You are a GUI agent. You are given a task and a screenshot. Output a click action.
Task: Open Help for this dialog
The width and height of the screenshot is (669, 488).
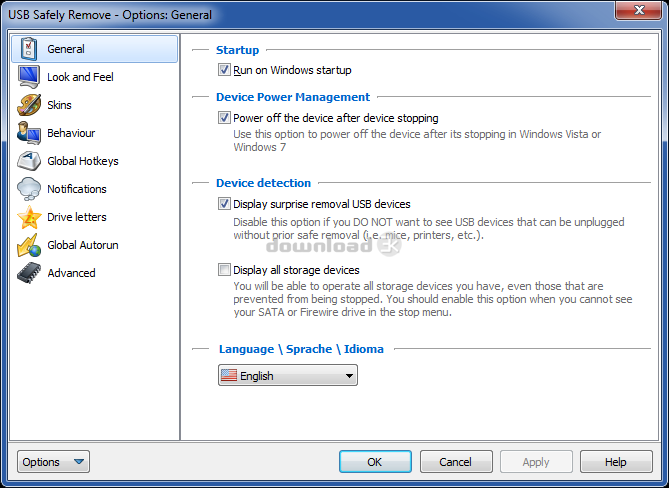[x=616, y=462]
